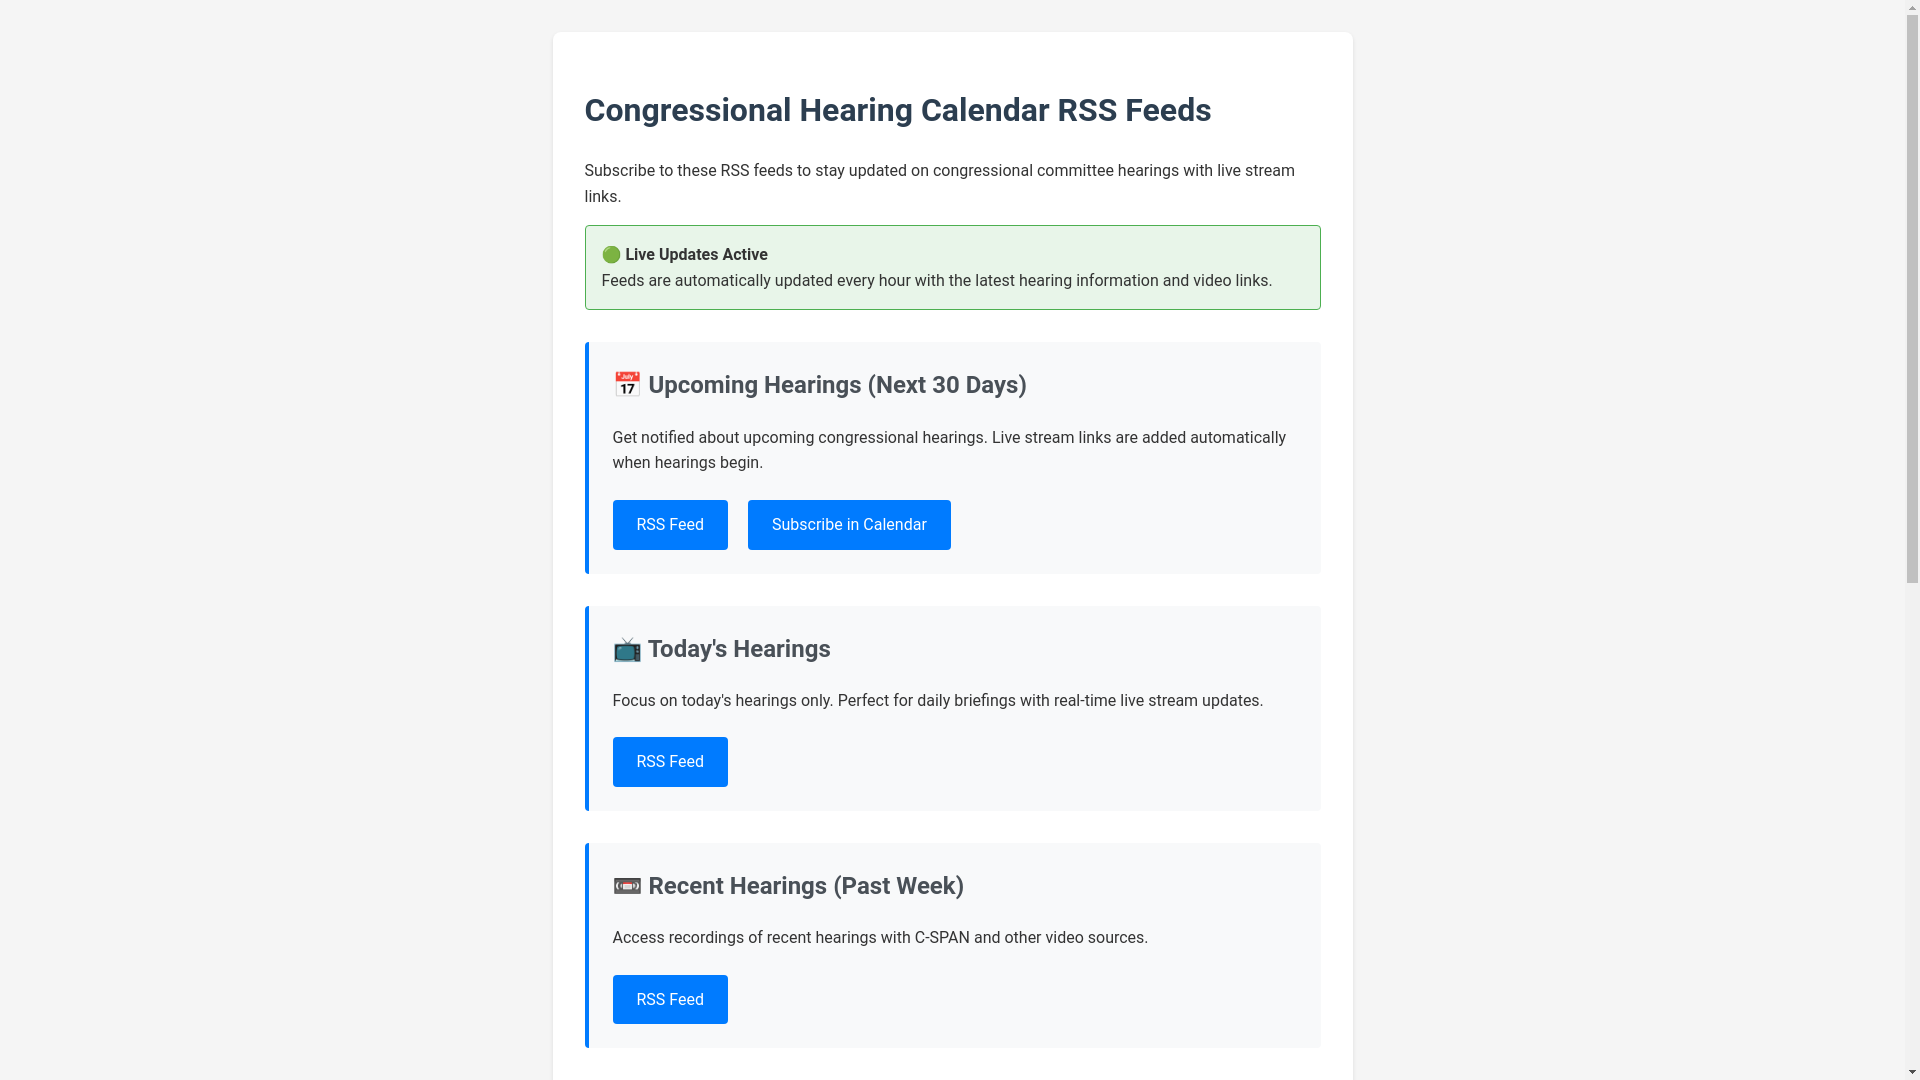Screen dimensions: 1920x1080
Task: Open RSS Feed for Recent Hearings
Action: point(670,1000)
